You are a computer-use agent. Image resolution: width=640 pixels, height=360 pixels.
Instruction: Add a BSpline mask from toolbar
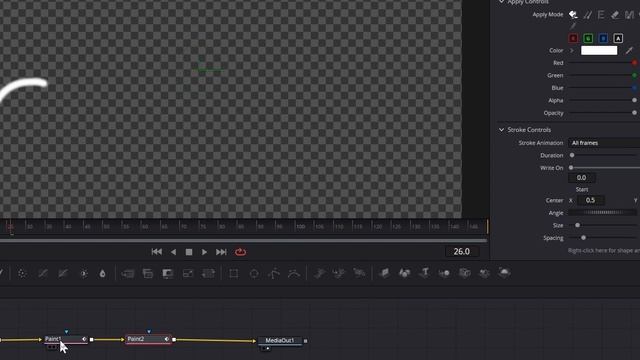click(x=294, y=273)
